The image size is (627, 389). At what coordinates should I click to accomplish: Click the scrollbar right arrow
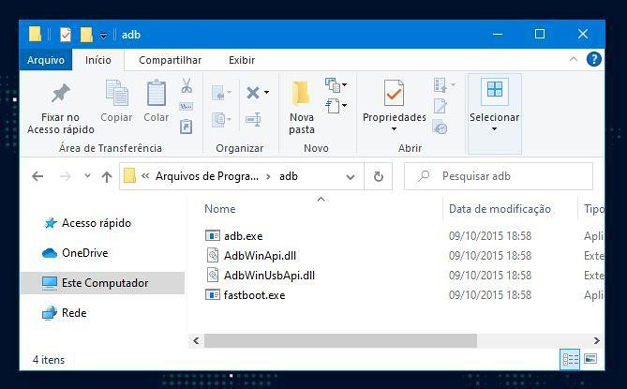click(x=596, y=341)
